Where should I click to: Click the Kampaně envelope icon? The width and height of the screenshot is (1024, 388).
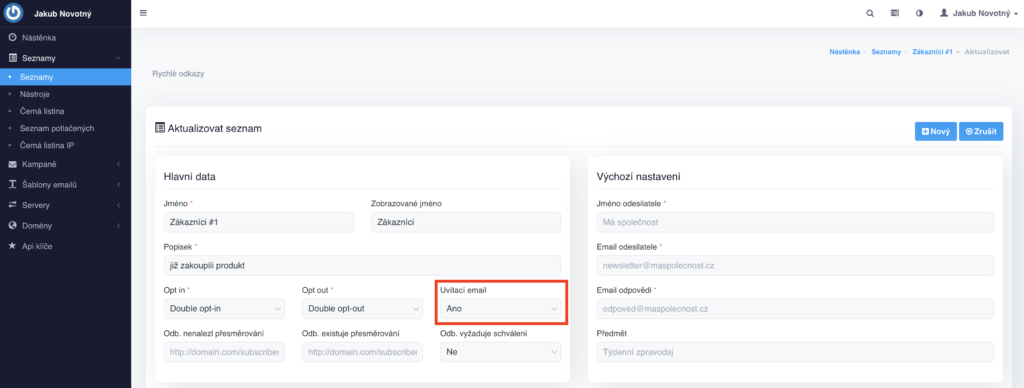pos(12,164)
